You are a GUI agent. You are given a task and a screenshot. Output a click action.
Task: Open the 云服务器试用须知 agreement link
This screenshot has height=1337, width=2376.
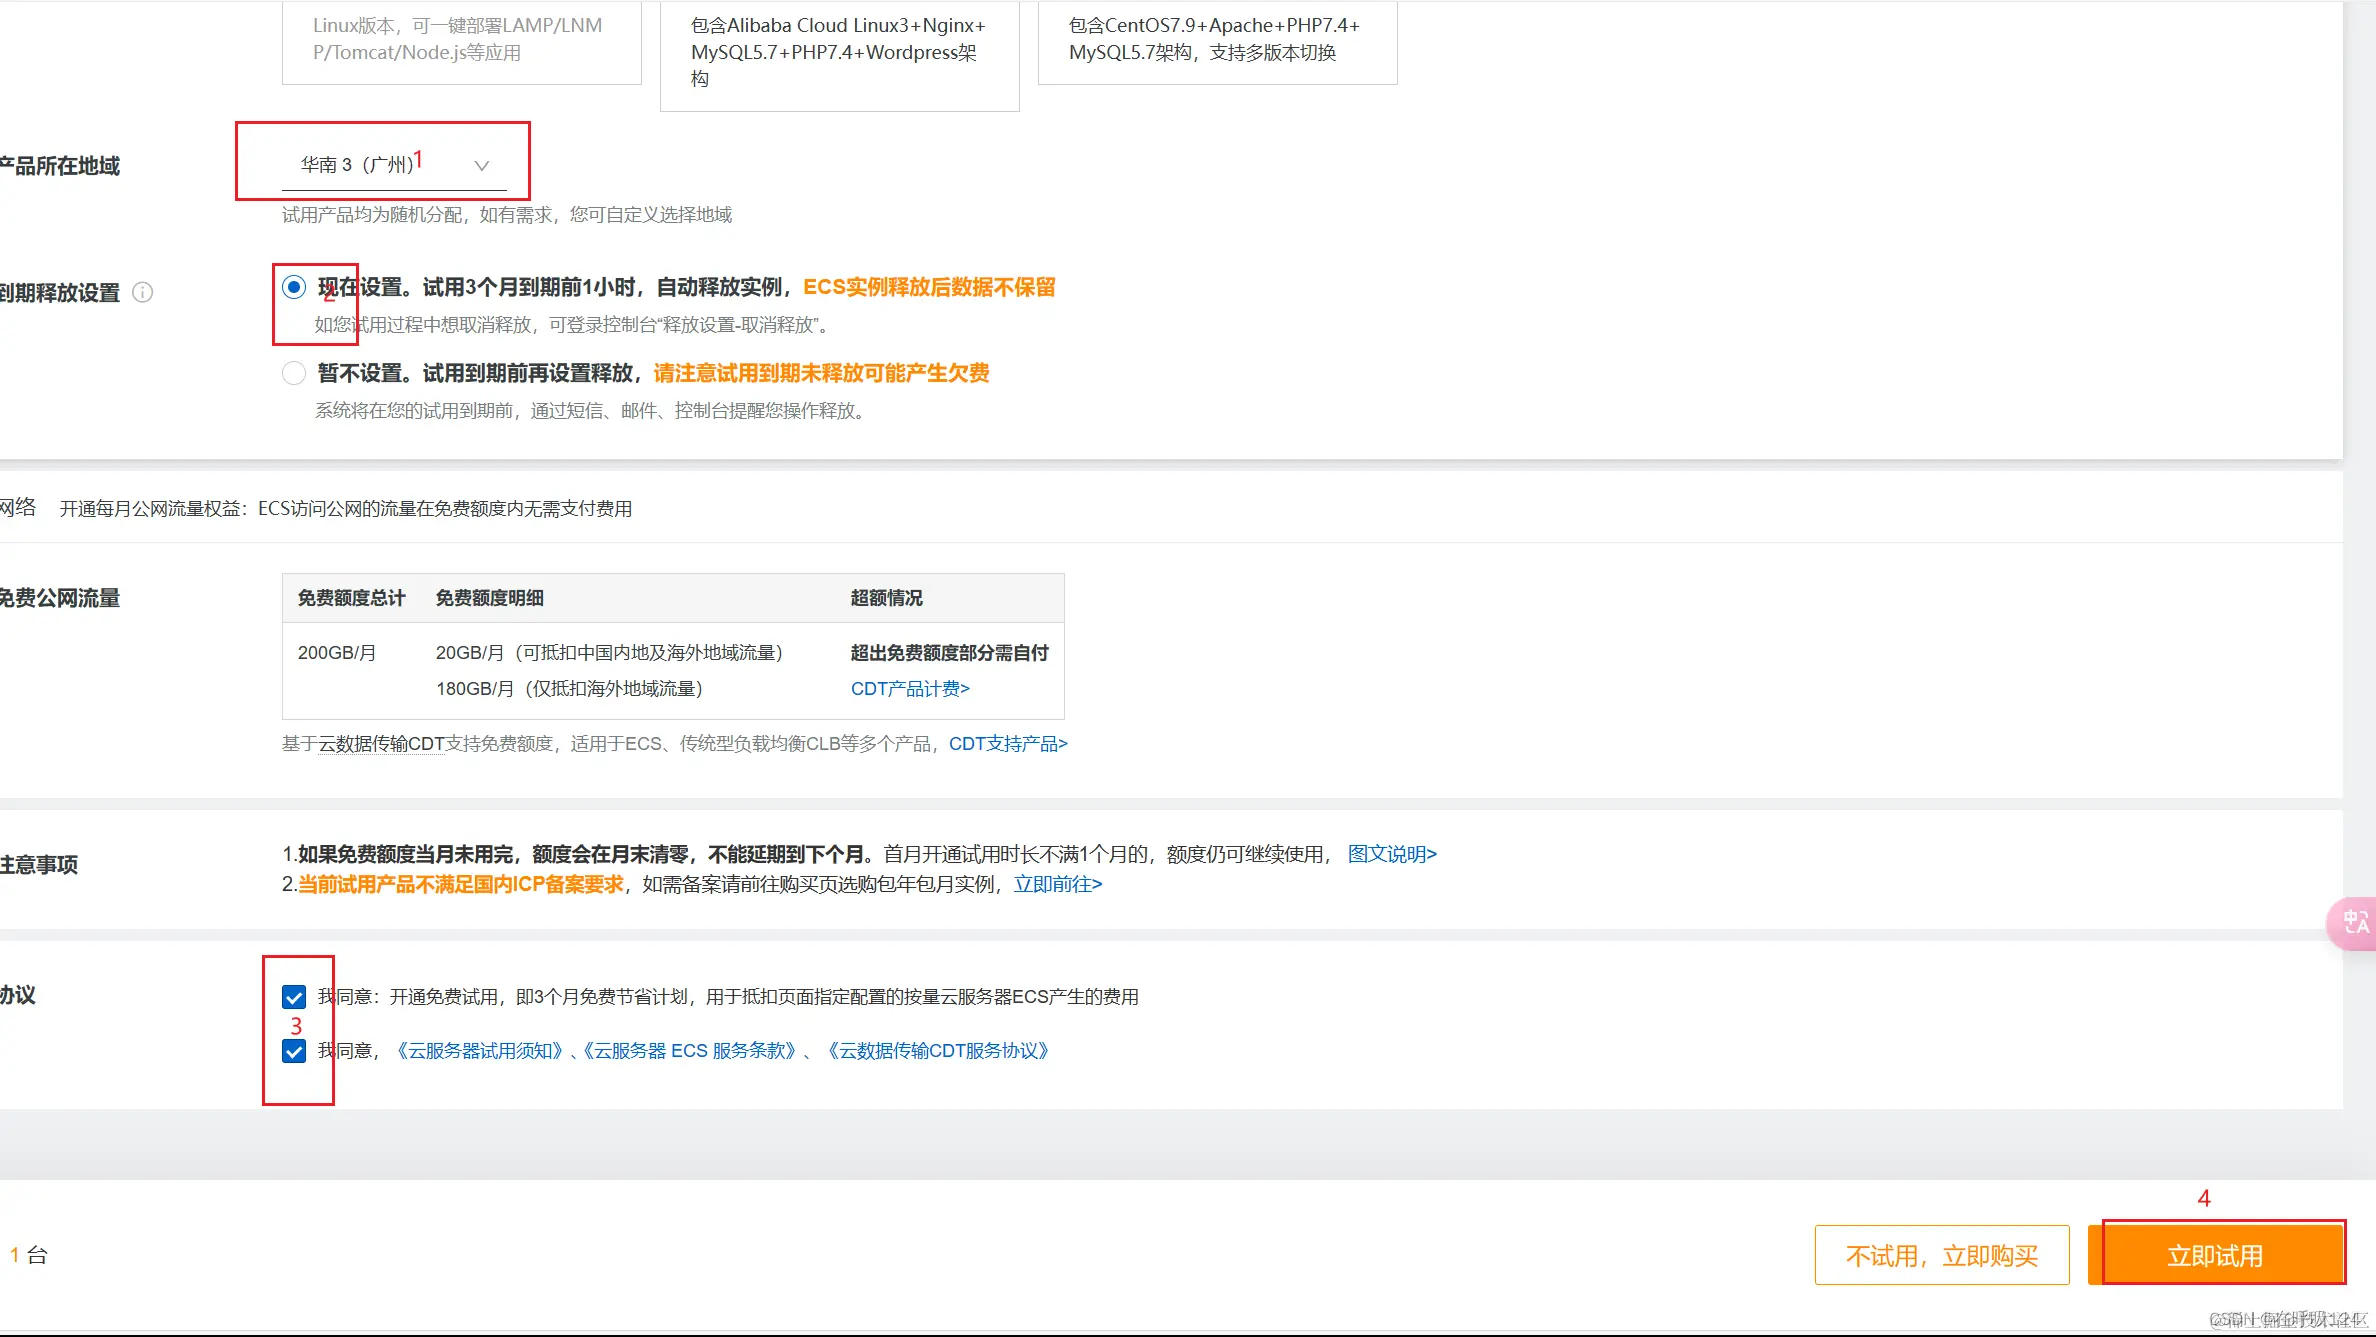(480, 1051)
